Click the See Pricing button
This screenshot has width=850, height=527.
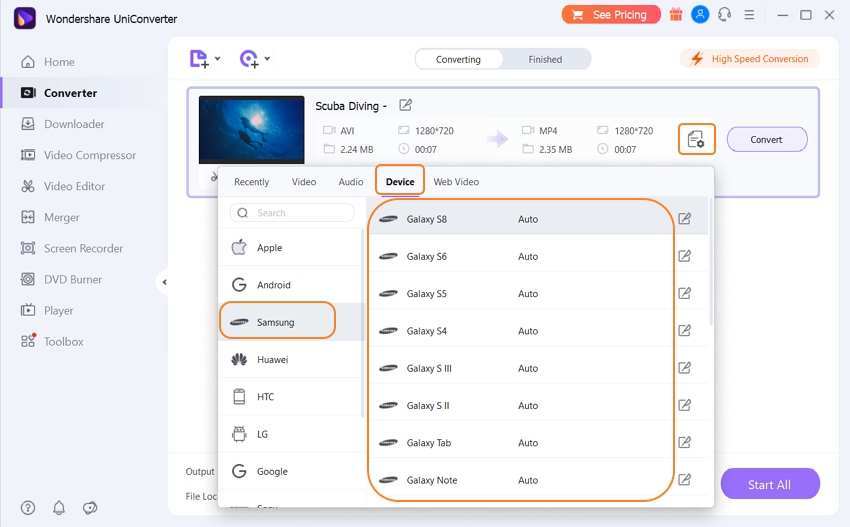pos(611,15)
